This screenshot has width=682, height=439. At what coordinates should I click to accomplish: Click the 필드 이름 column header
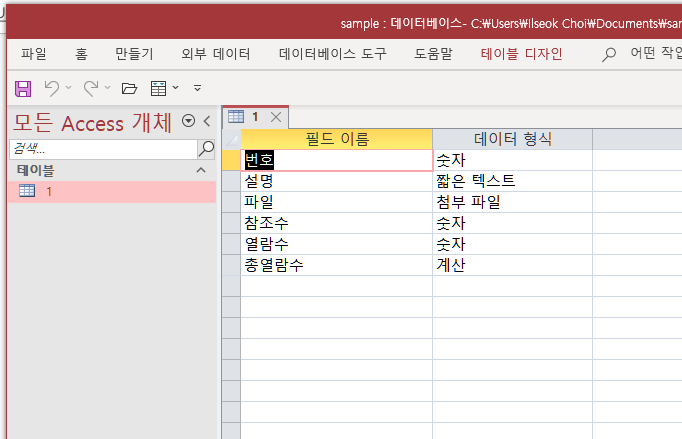coord(337,139)
